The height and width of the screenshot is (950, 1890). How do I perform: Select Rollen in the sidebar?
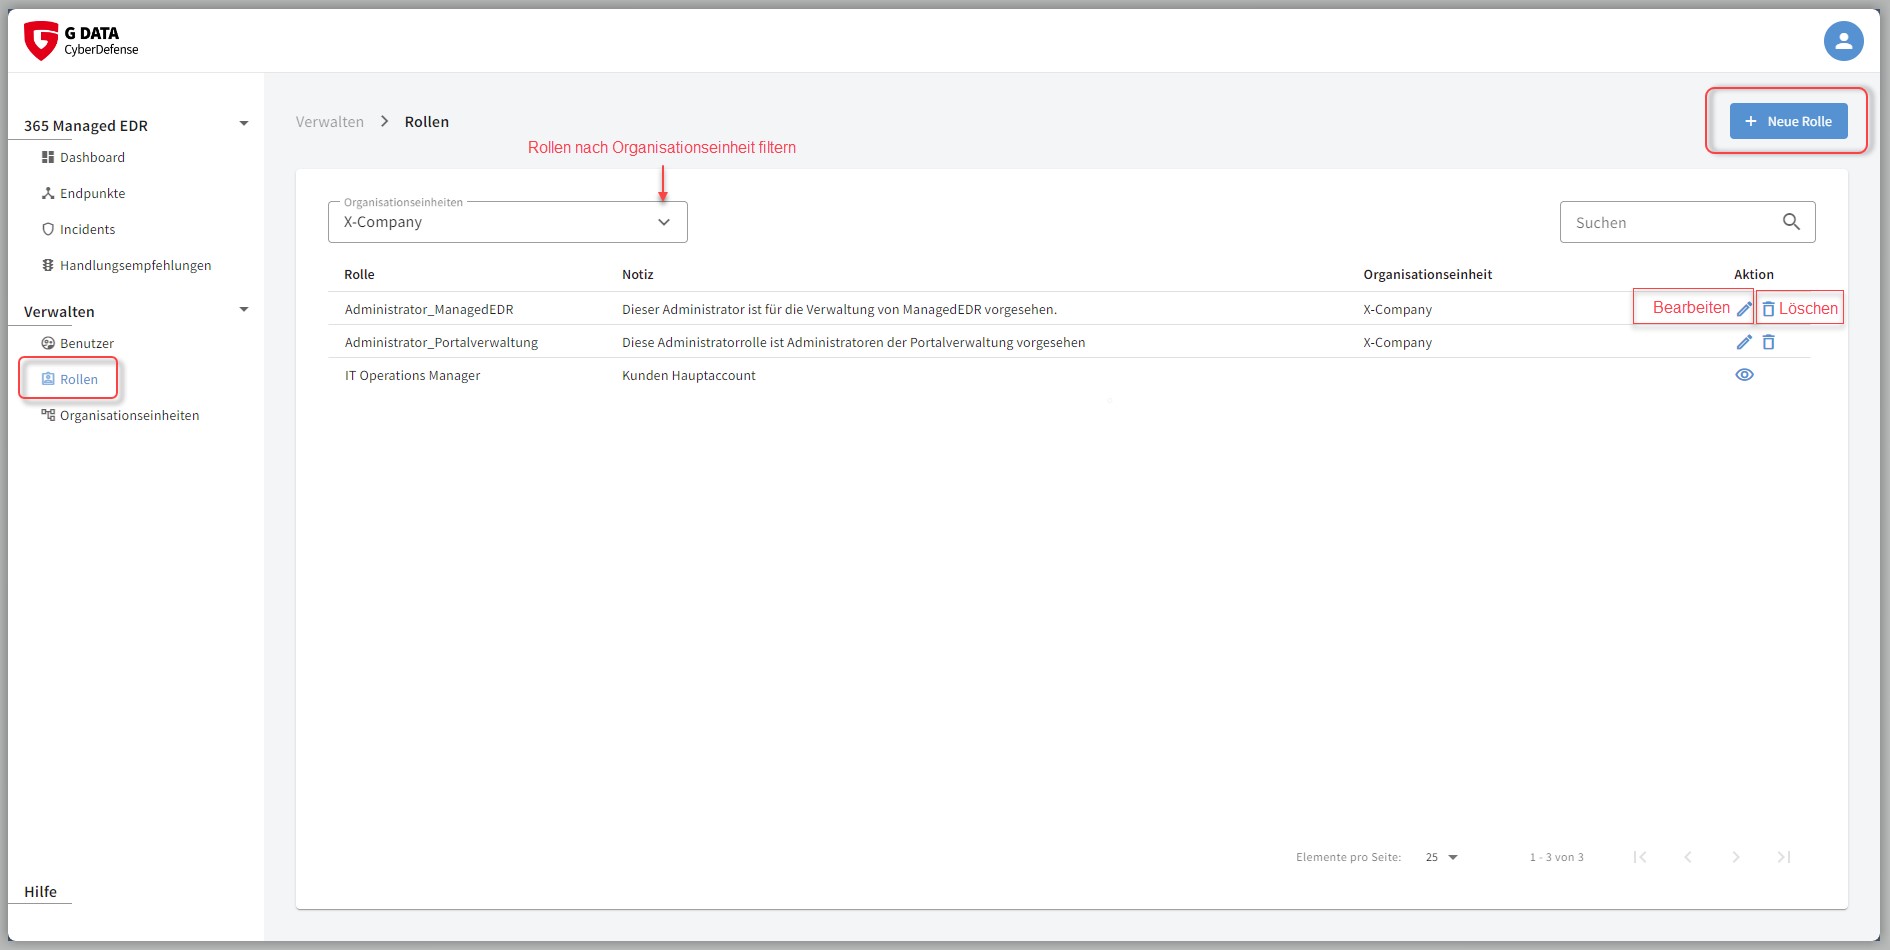70,379
